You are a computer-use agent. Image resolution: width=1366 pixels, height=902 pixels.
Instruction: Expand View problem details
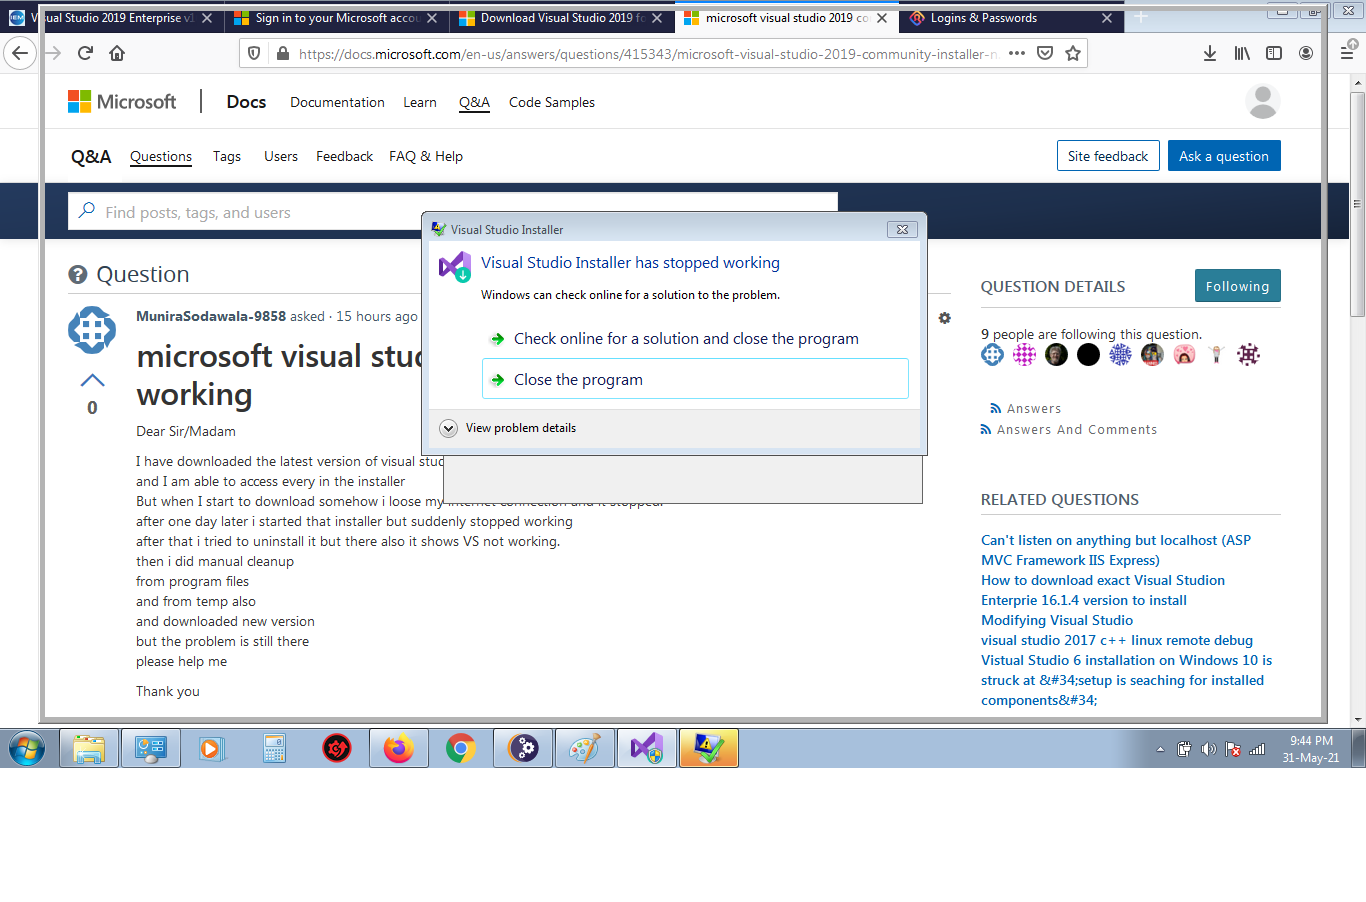click(508, 428)
